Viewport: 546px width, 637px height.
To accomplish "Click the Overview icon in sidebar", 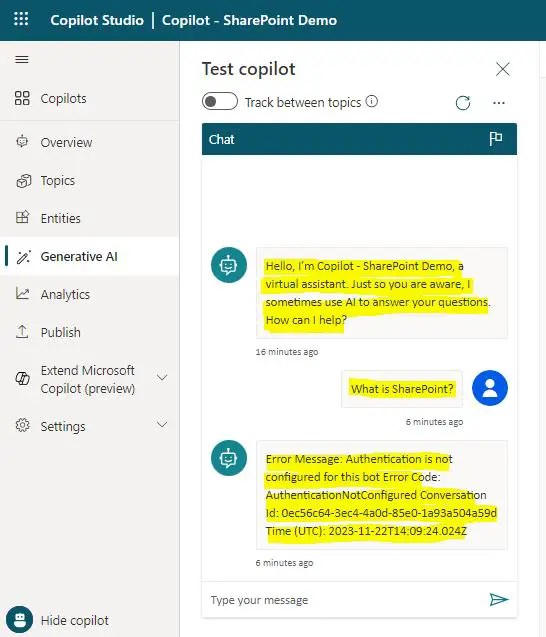I will [x=22, y=142].
